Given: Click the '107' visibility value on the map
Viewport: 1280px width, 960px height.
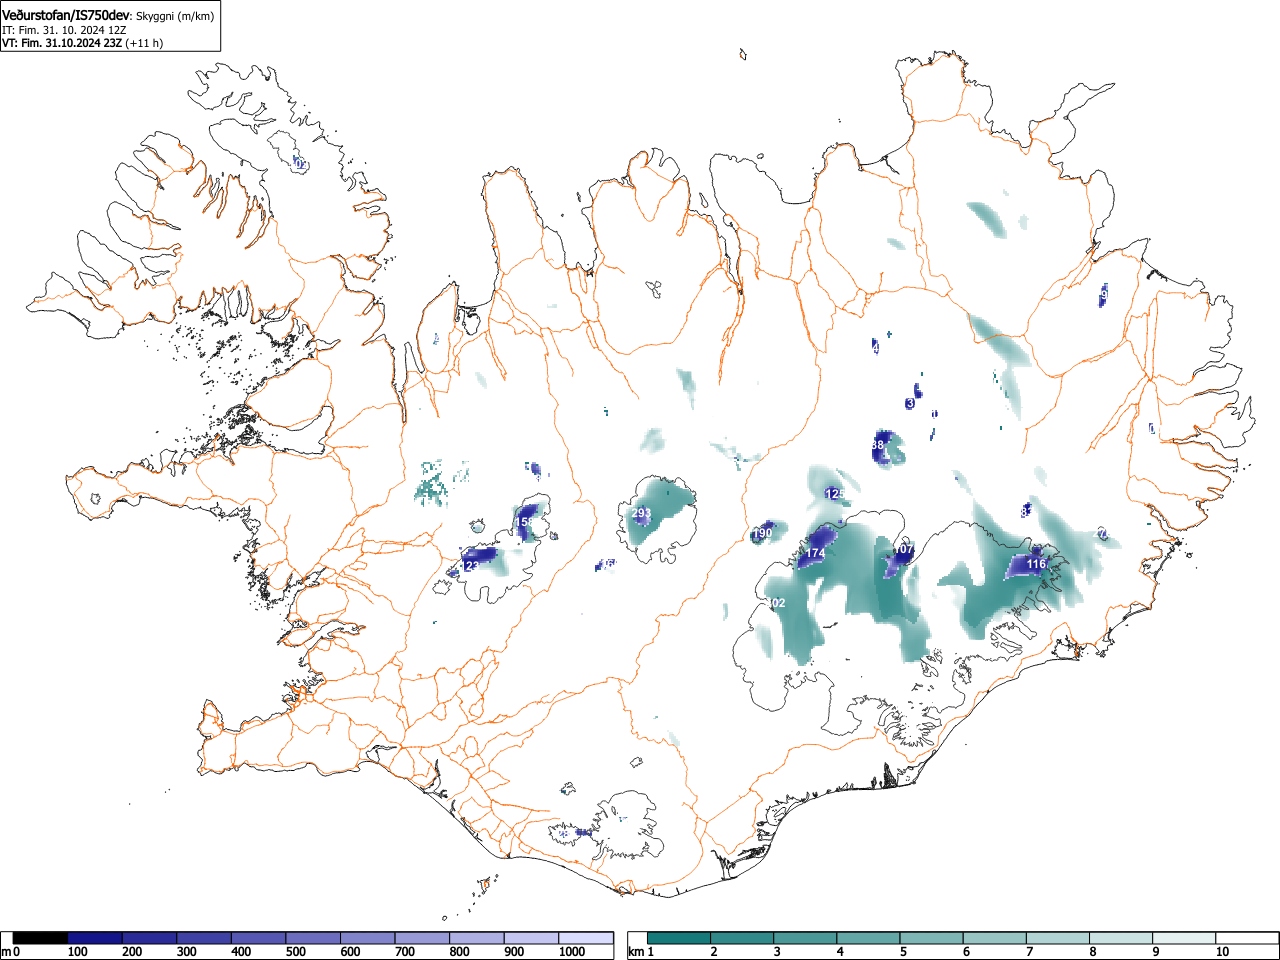Looking at the screenshot, I should [x=903, y=549].
